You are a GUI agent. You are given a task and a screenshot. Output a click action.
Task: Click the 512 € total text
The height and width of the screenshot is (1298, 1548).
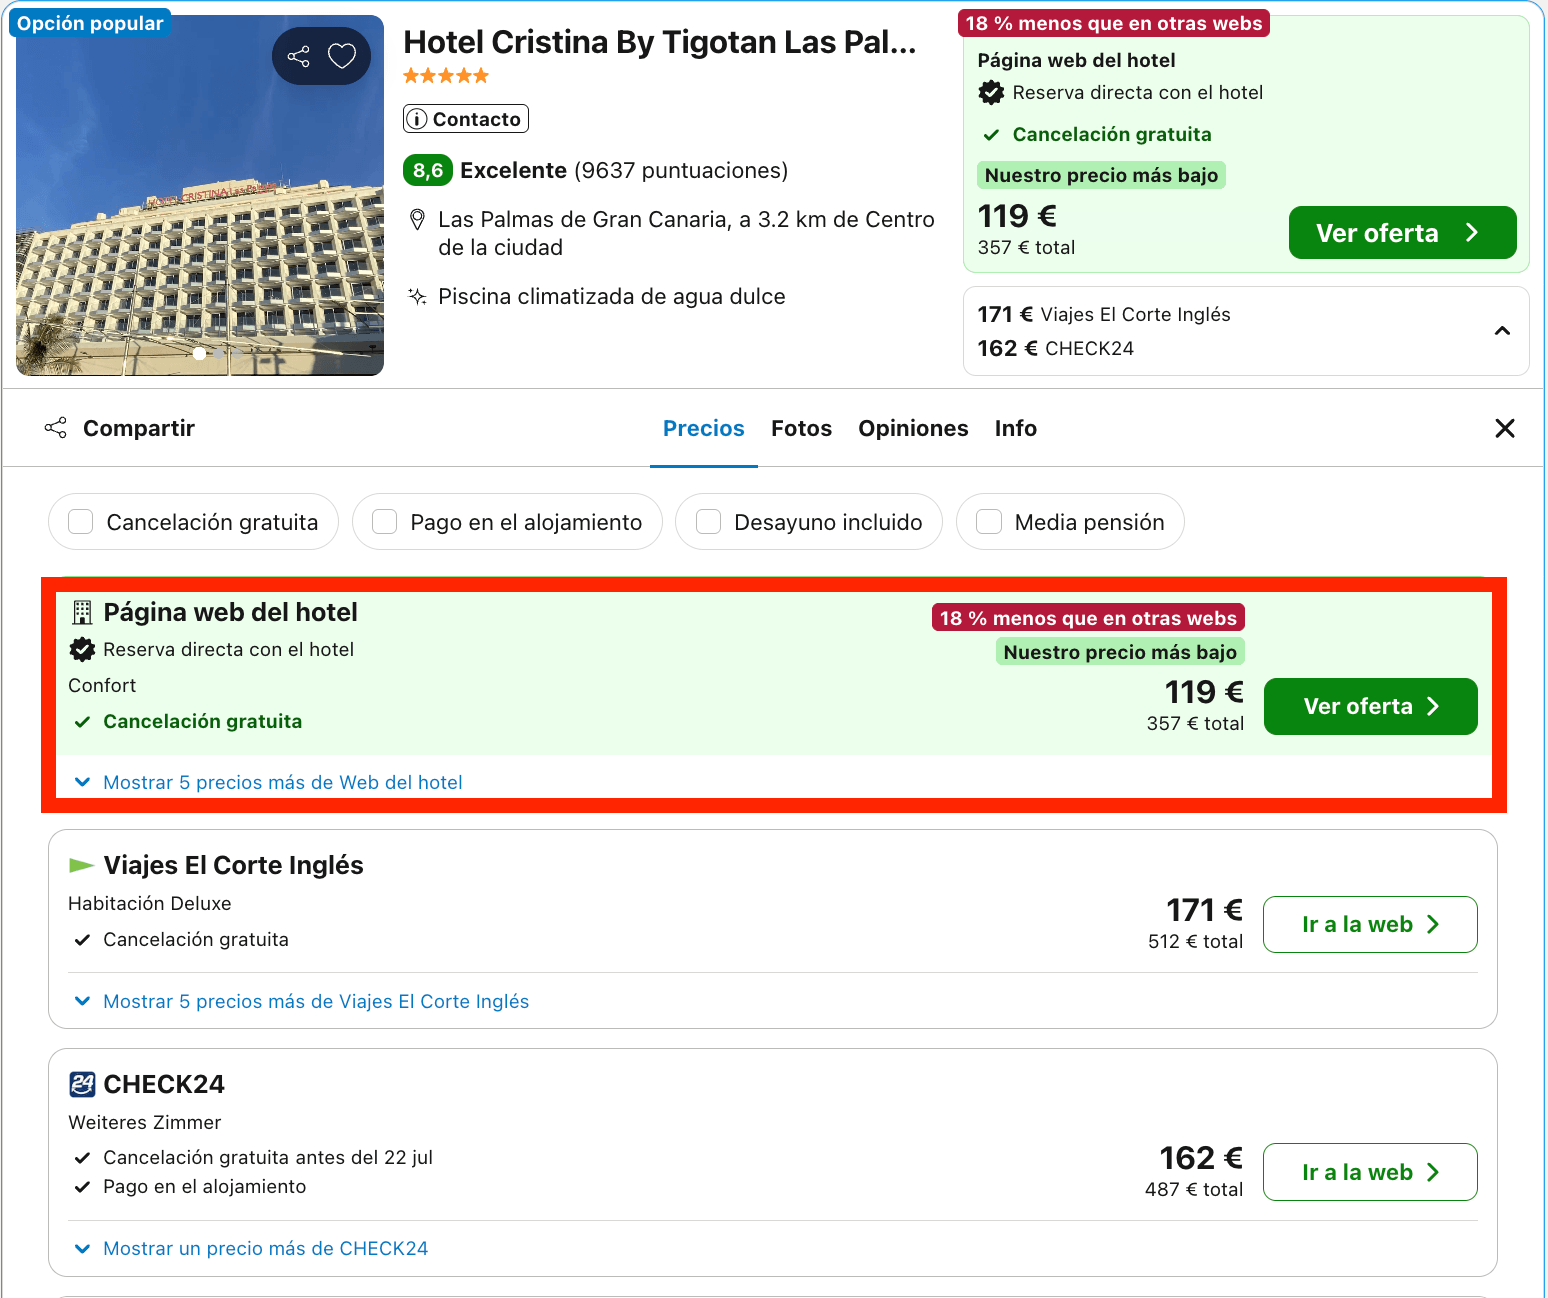pos(1195,941)
